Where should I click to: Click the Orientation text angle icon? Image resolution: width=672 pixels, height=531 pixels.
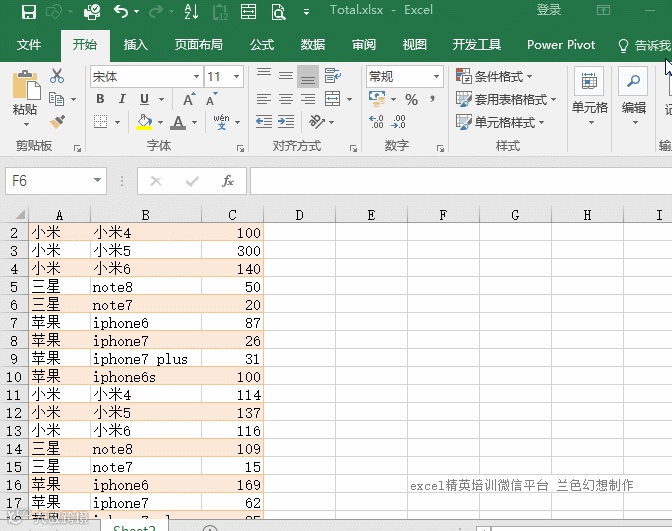coord(318,122)
